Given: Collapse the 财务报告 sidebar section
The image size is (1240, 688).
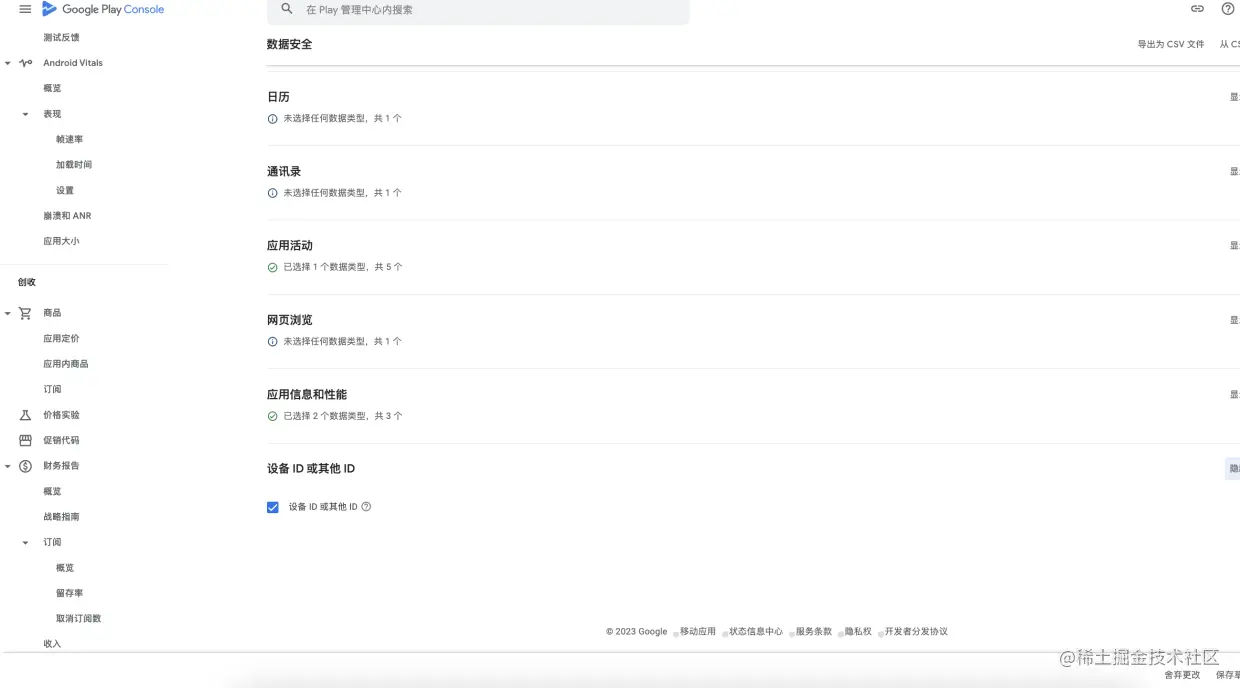Looking at the screenshot, I should tap(7, 465).
